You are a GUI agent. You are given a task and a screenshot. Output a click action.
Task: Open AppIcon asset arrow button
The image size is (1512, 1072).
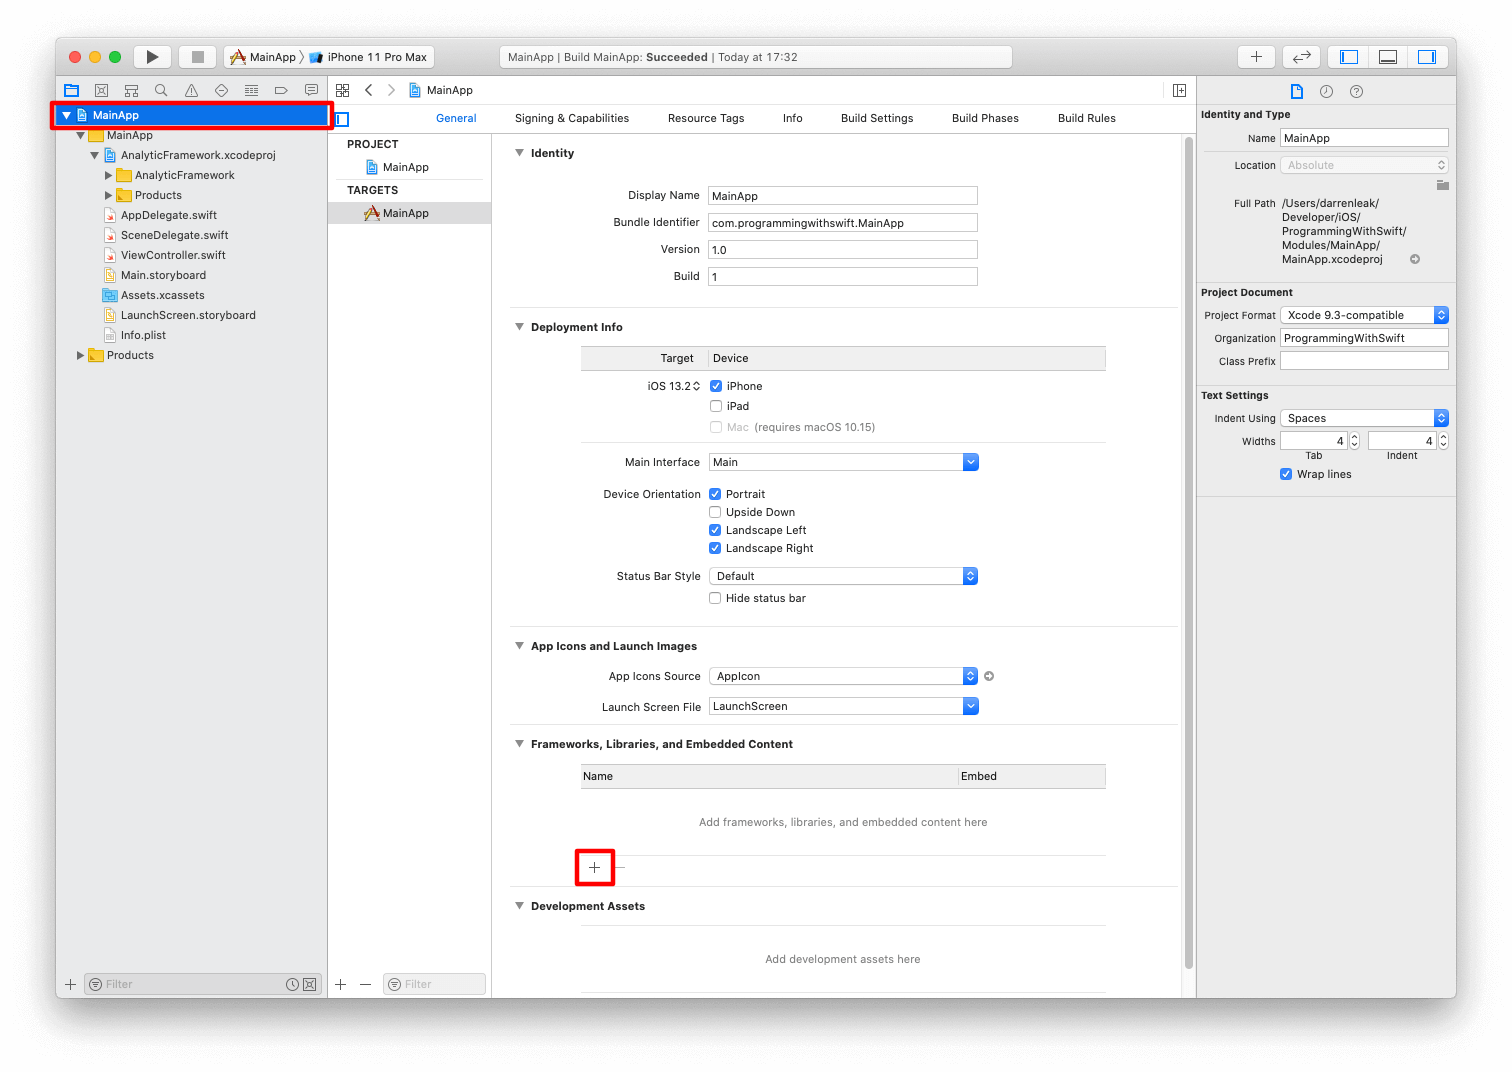[989, 676]
